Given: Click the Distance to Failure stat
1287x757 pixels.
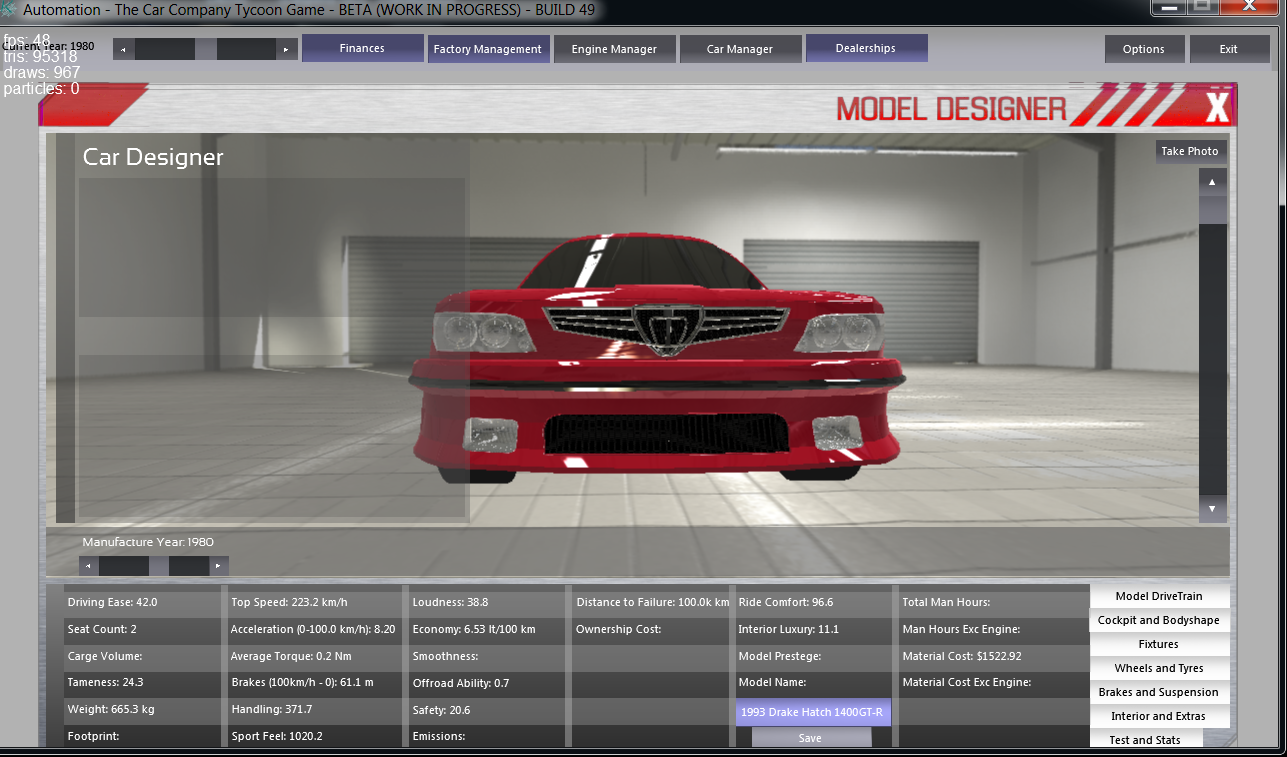Looking at the screenshot, I should click(653, 603).
